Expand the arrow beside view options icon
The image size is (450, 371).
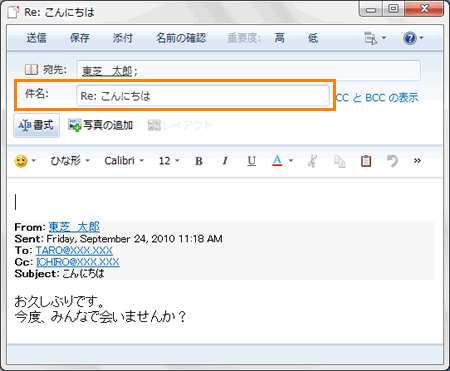(x=384, y=38)
